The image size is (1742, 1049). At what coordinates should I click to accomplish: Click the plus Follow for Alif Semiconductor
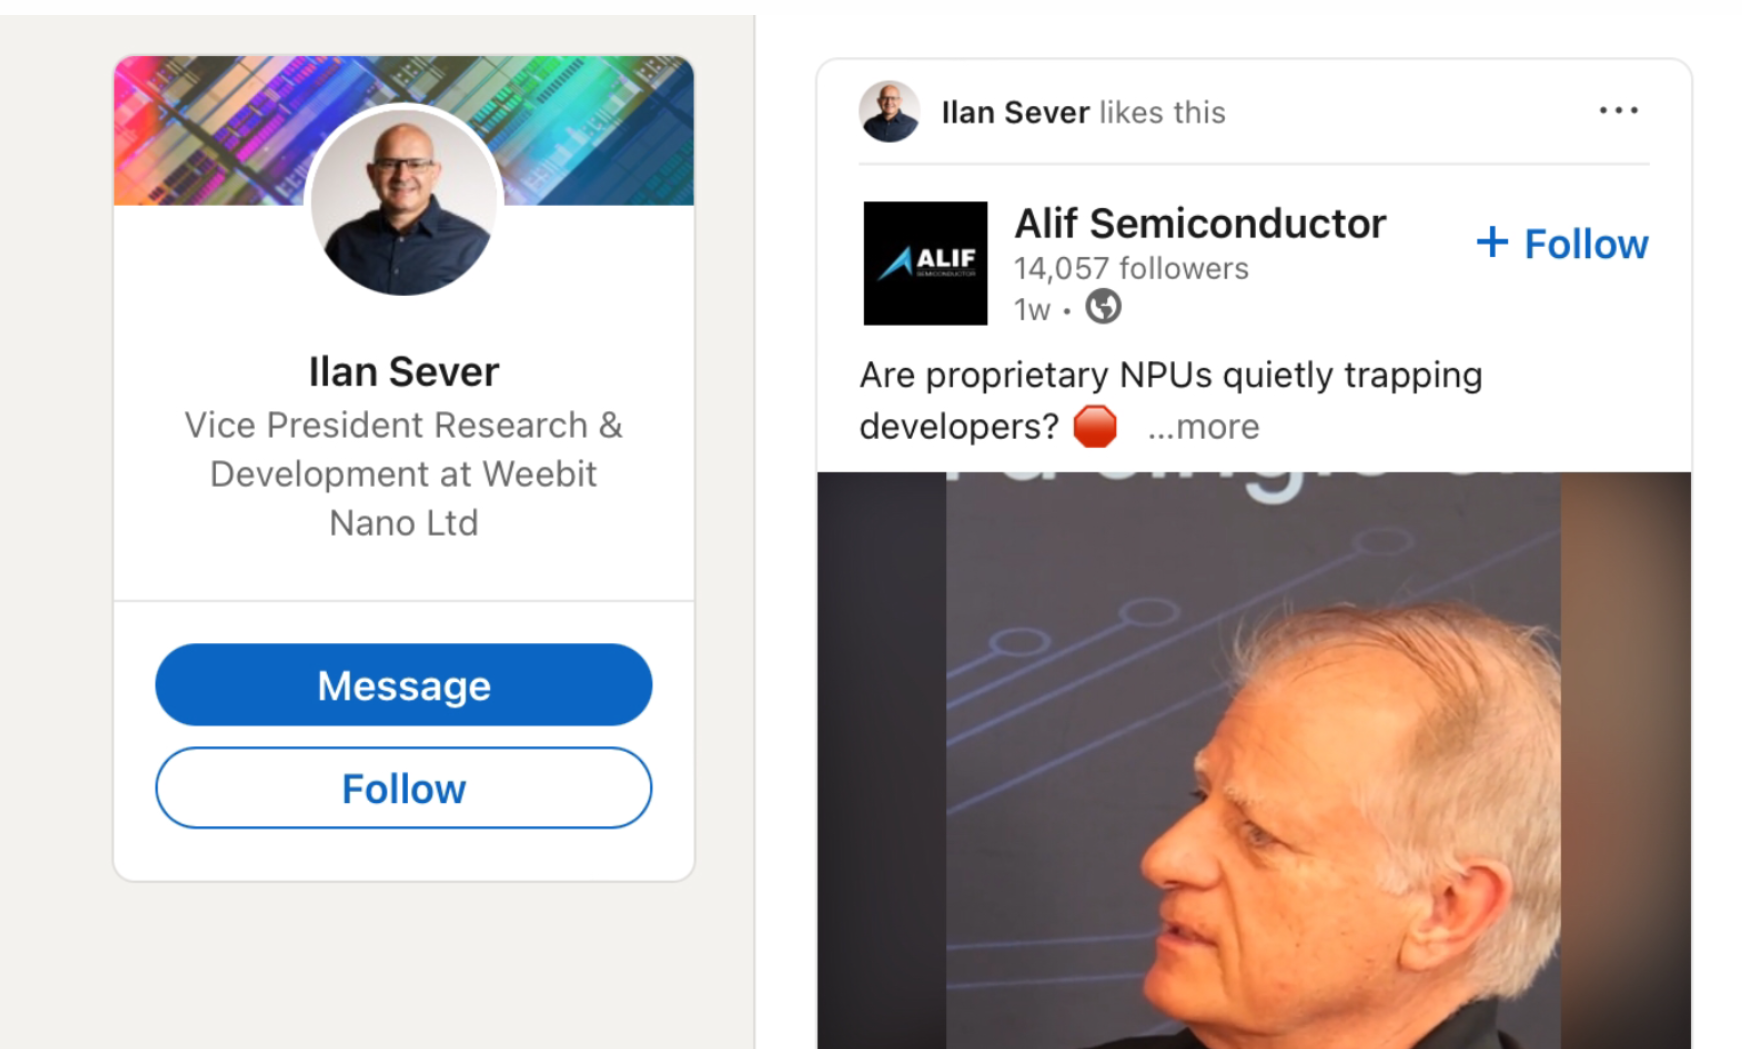[1562, 244]
